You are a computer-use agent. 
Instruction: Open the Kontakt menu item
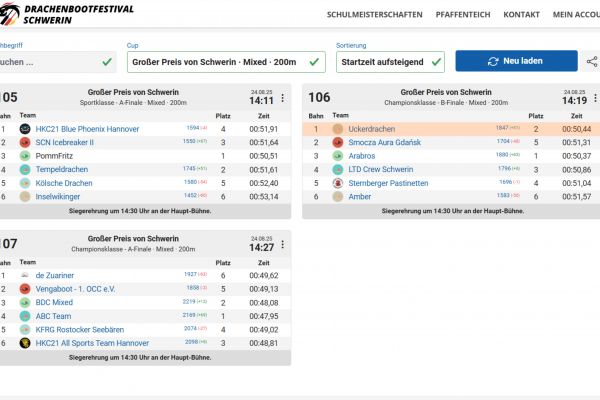point(521,15)
